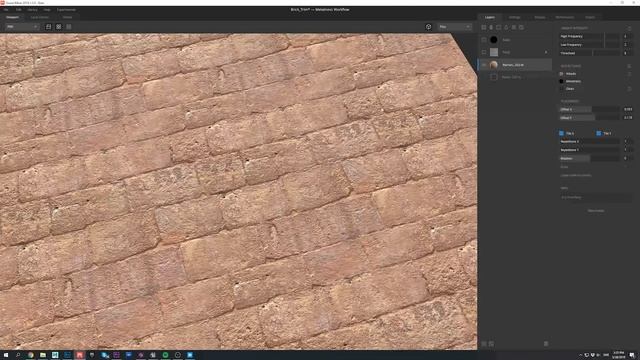Adjust the Low Frequency slider
Screen dimensions: 640x360
(x=589, y=44)
